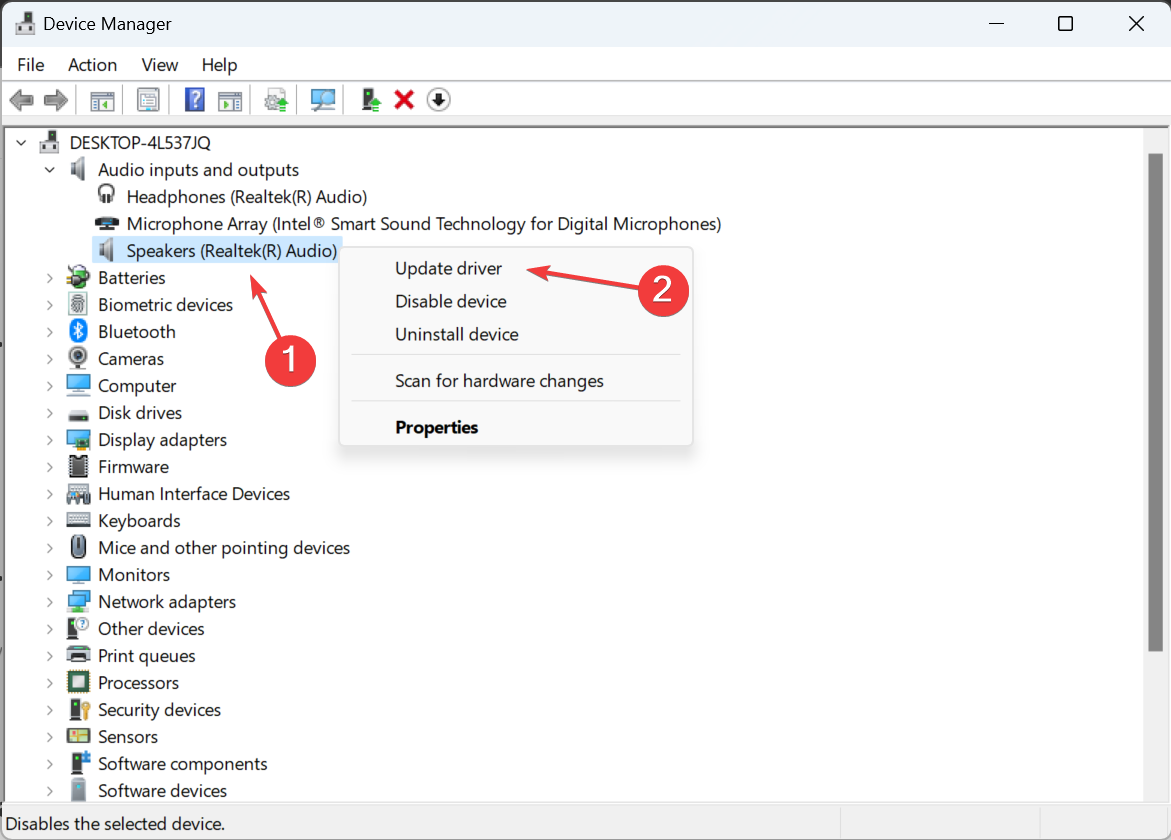Viewport: 1171px width, 840px height.
Task: Click the Network adapters icon
Action: 78,602
